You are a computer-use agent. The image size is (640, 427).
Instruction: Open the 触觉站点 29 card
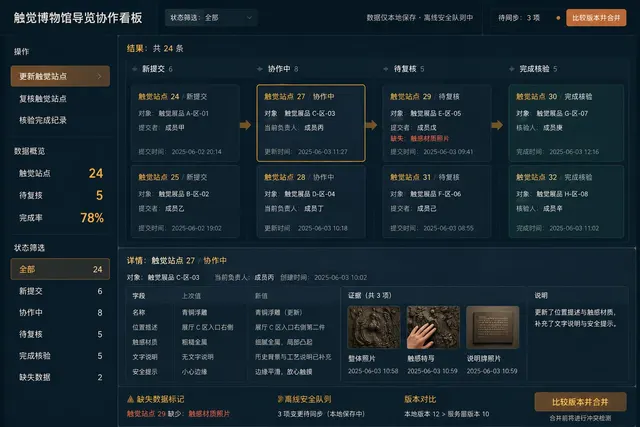(x=437, y=123)
